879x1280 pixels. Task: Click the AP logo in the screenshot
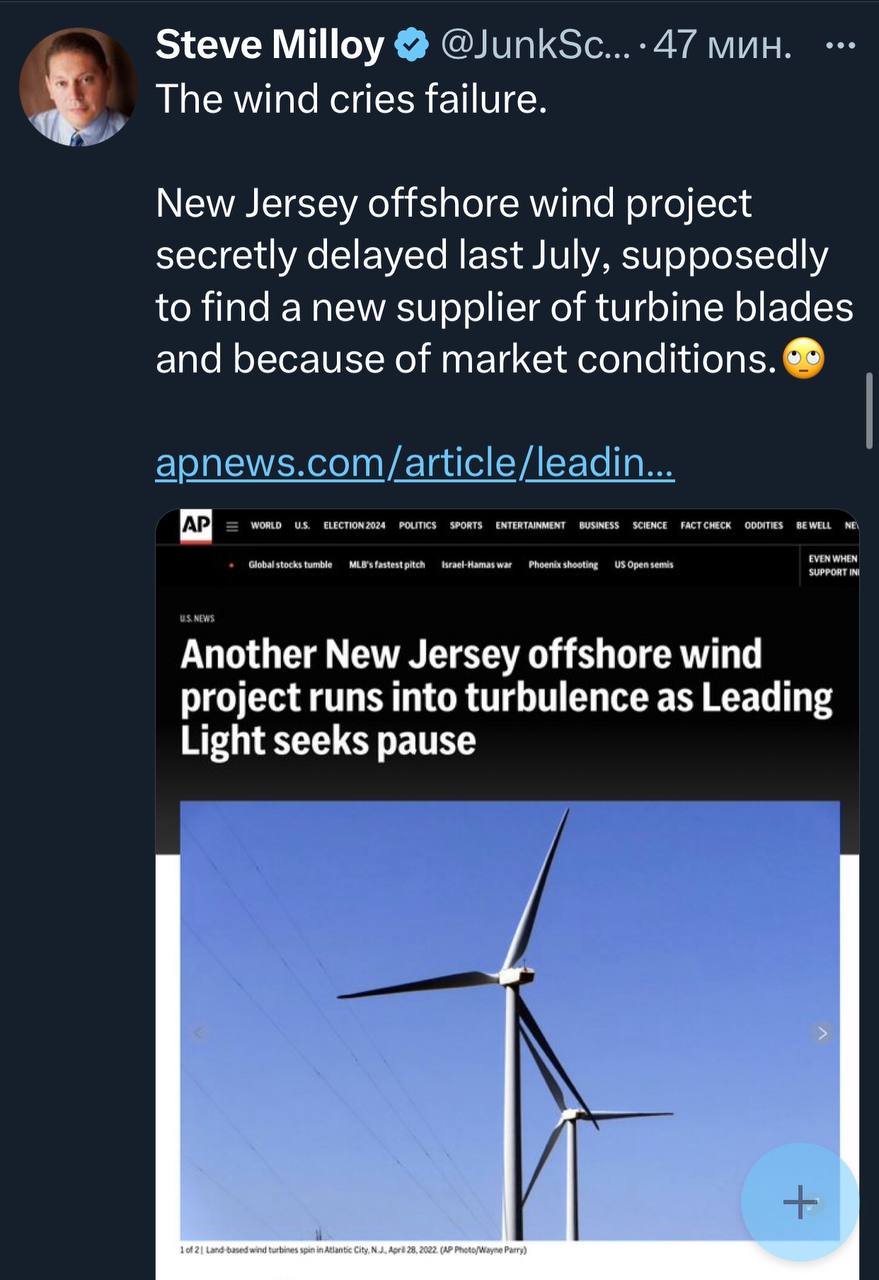pos(195,527)
